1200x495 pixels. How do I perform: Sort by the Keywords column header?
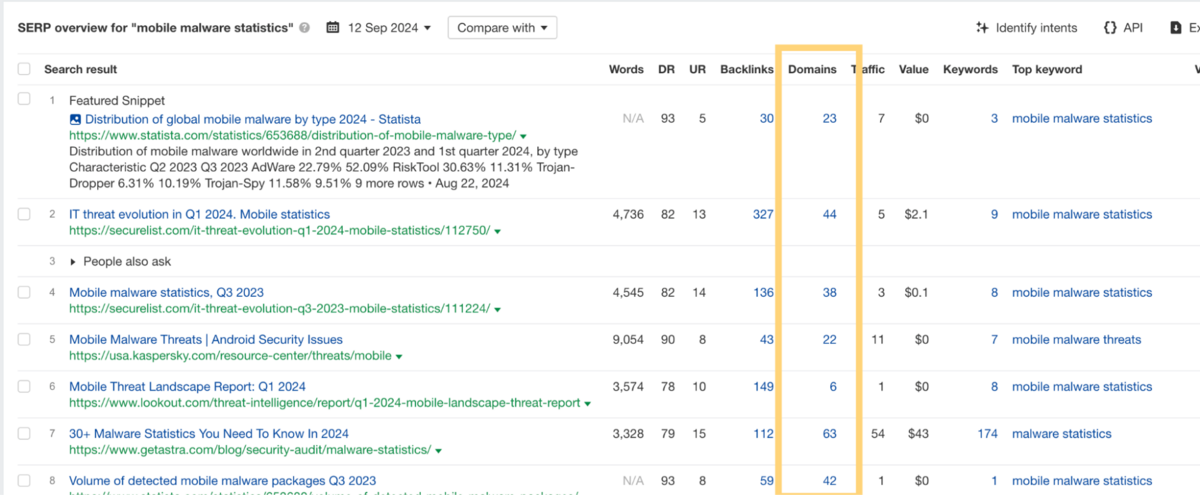pyautogui.click(x=970, y=69)
